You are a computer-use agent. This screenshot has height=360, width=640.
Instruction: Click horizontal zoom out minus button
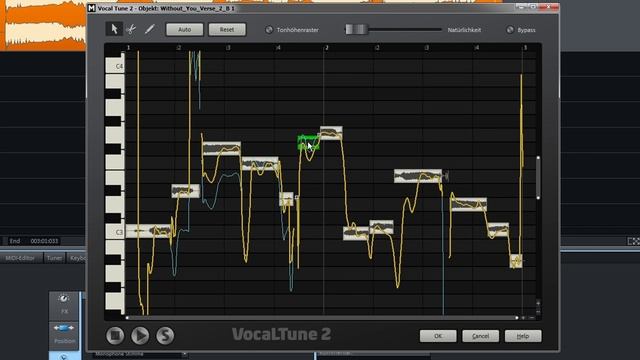coord(531,318)
